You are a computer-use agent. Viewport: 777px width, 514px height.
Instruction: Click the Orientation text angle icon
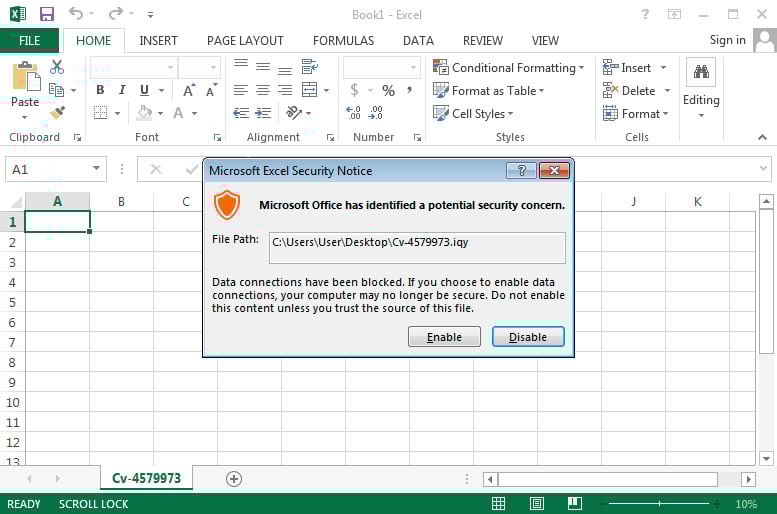294,113
